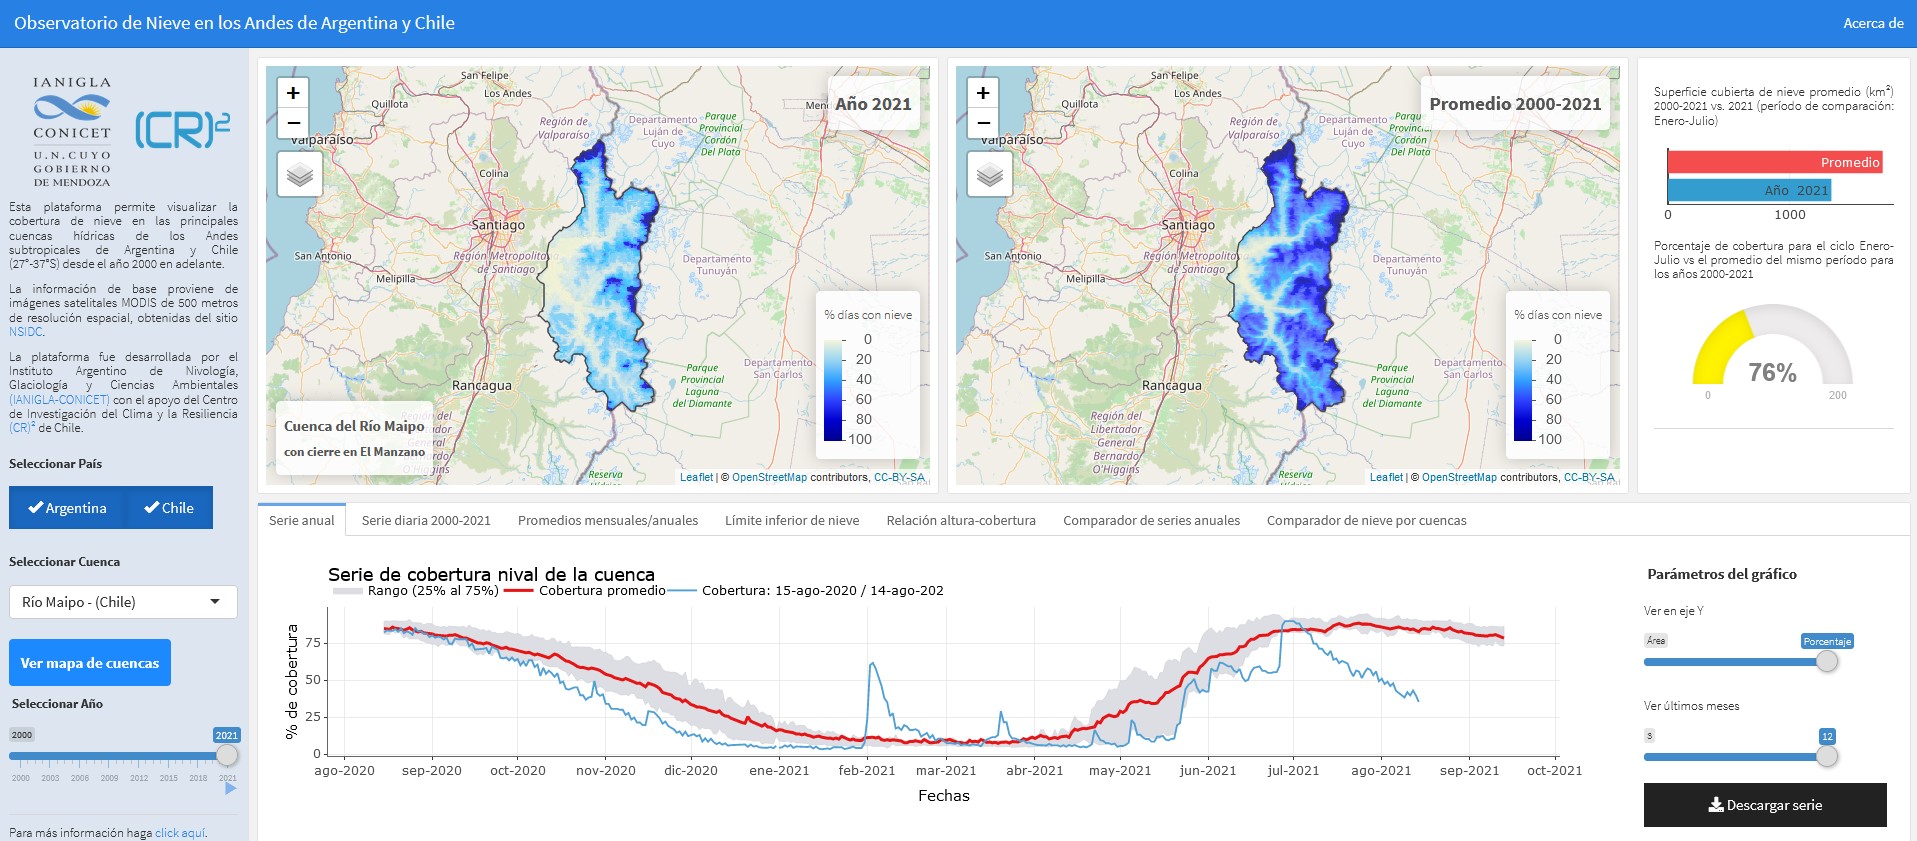Click the dropdown arrow of basin selector
The height and width of the screenshot is (841, 1917).
point(215,602)
